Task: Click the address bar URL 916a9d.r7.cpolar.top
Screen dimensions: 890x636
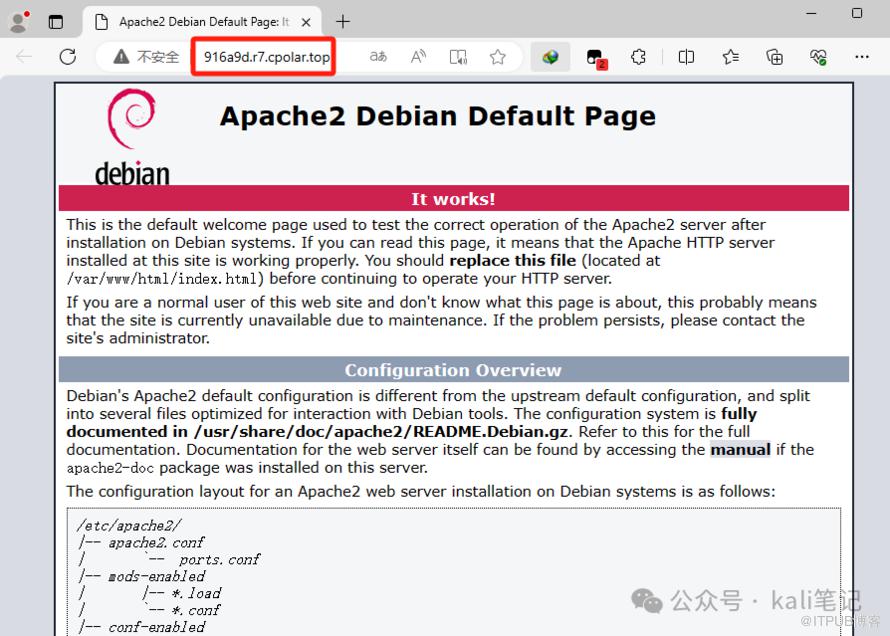Action: [266, 57]
